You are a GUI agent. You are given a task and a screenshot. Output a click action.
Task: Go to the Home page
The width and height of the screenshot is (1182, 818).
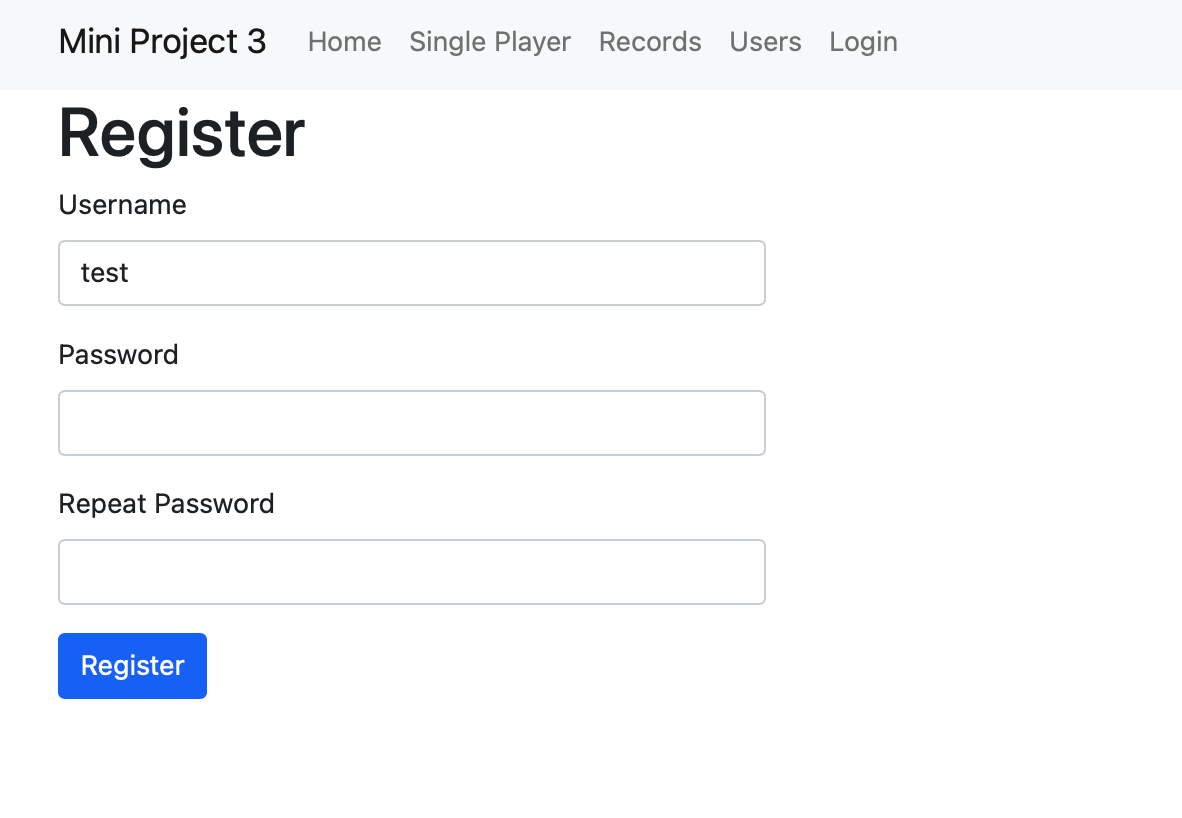point(344,41)
